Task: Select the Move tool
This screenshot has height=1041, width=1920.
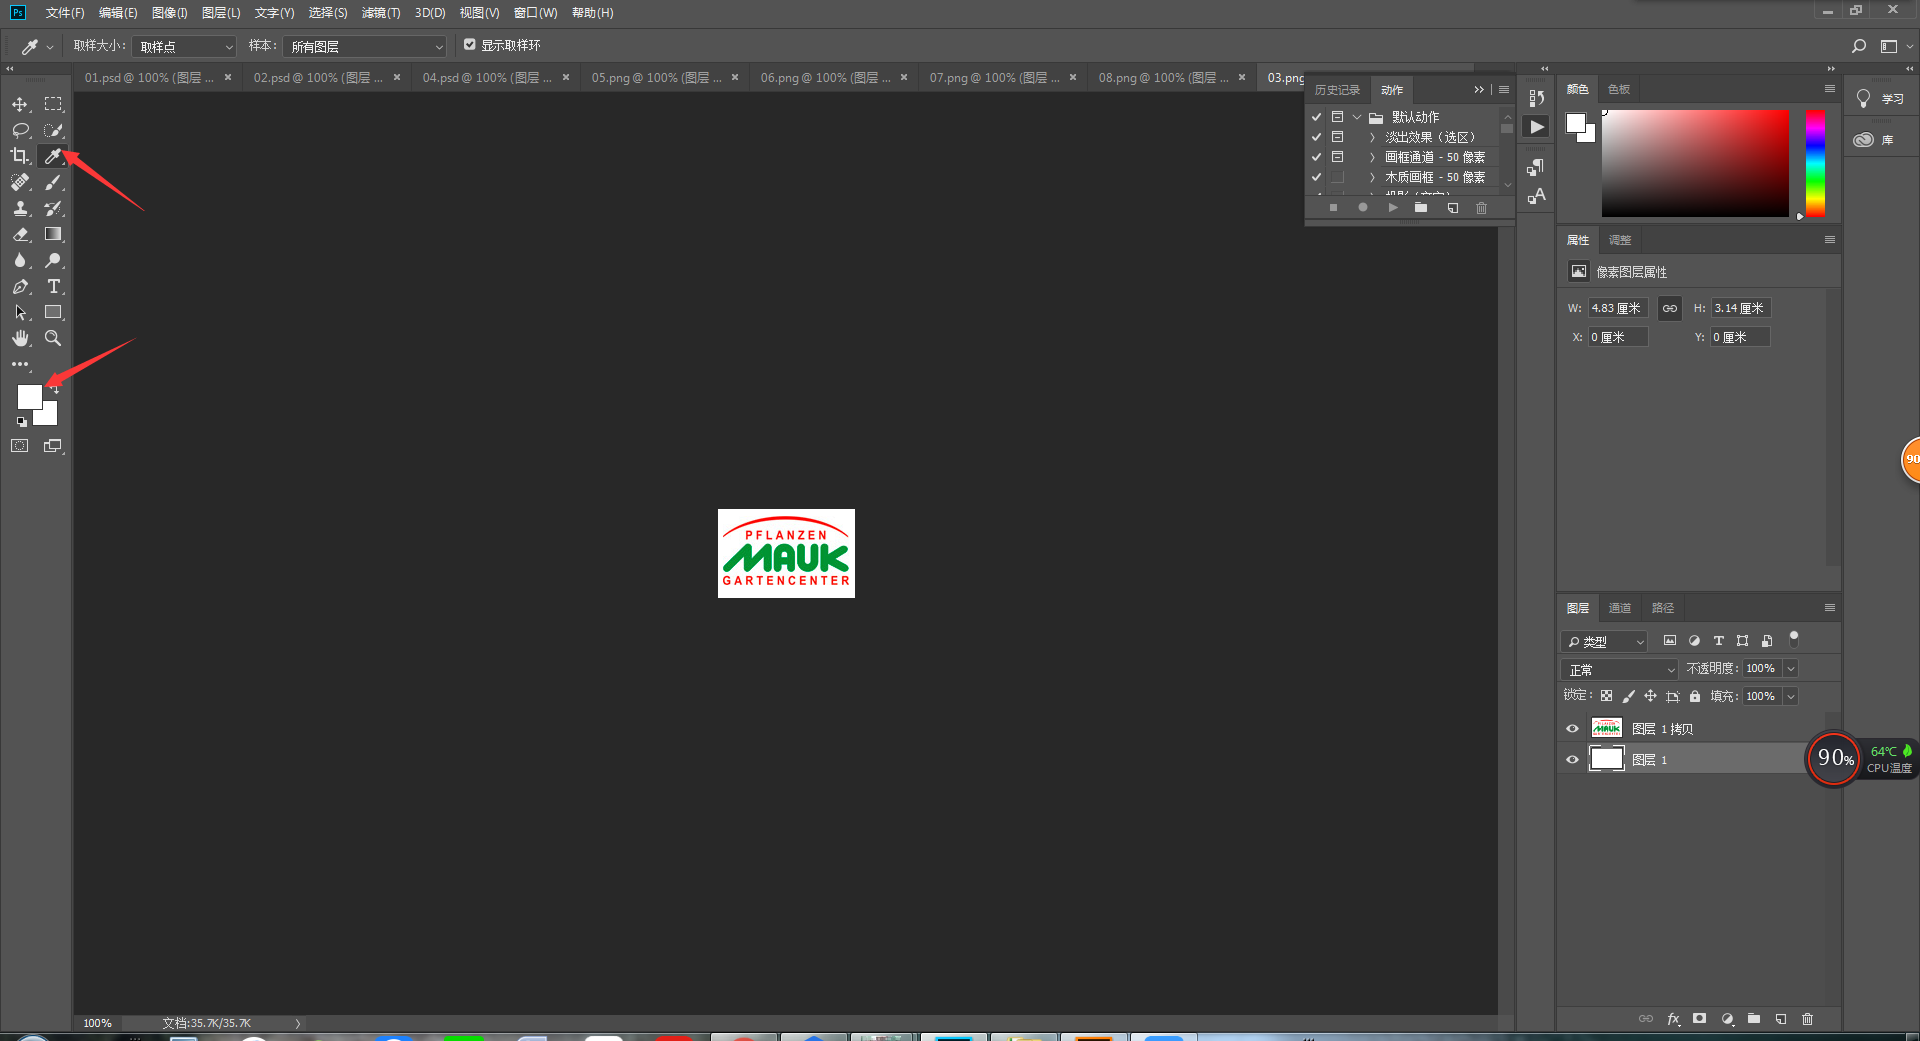Action: pyautogui.click(x=20, y=104)
